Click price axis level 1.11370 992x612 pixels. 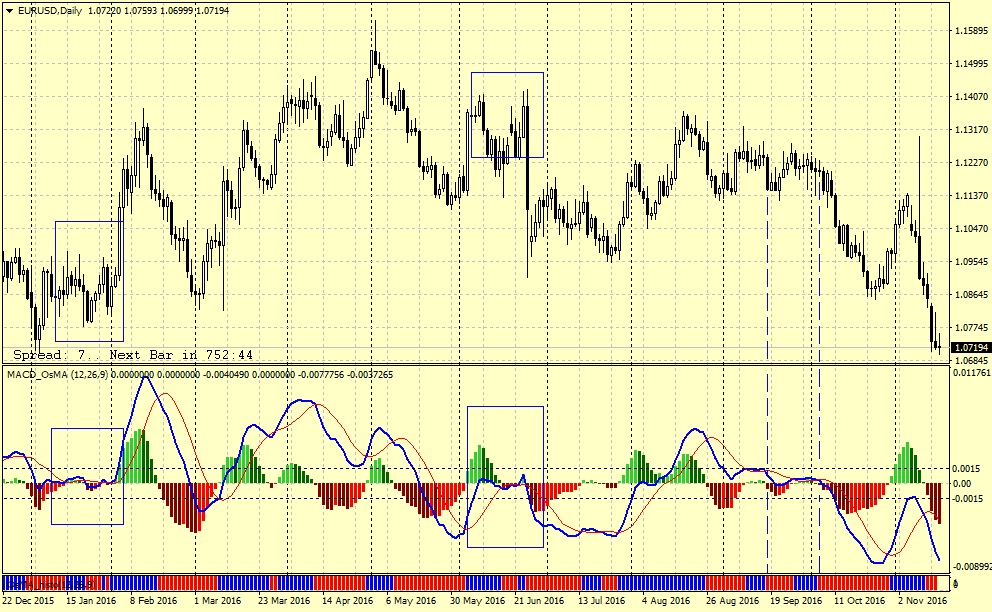(x=970, y=196)
